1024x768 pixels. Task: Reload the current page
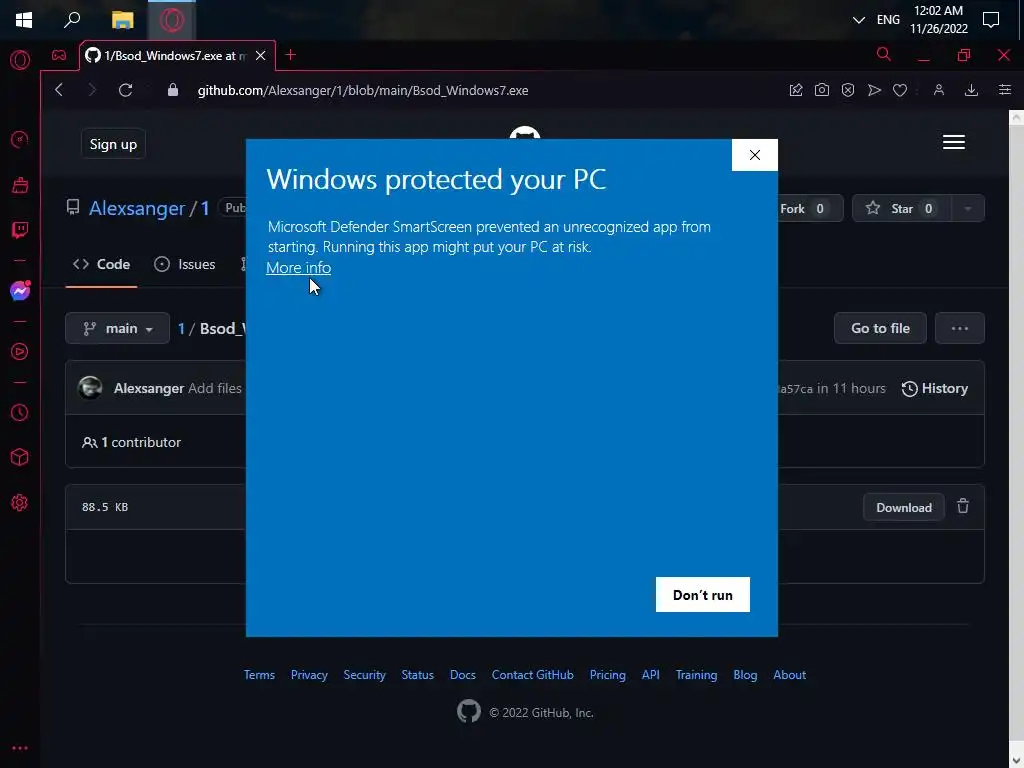click(125, 90)
